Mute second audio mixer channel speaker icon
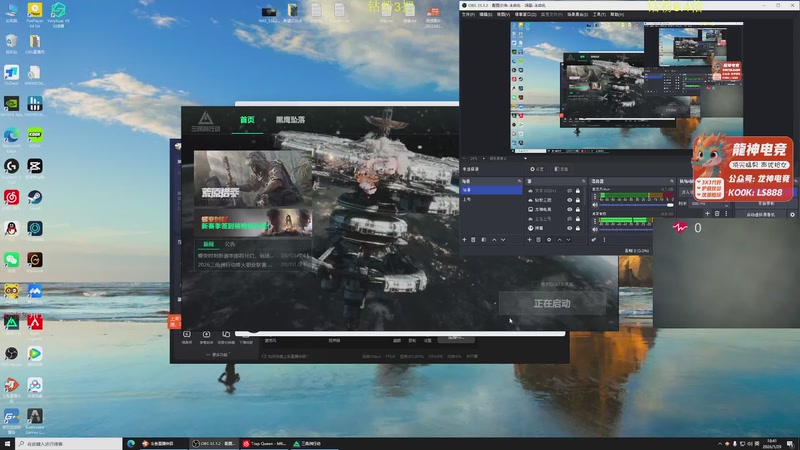This screenshot has height=450, width=800. click(x=595, y=229)
